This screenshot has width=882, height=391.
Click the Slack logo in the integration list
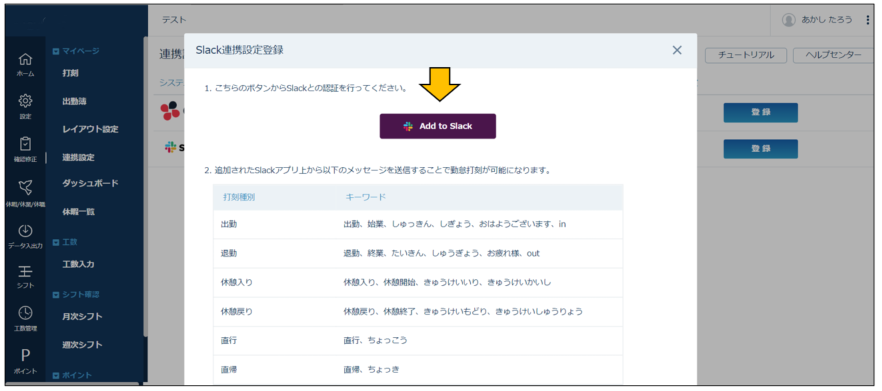pos(170,147)
